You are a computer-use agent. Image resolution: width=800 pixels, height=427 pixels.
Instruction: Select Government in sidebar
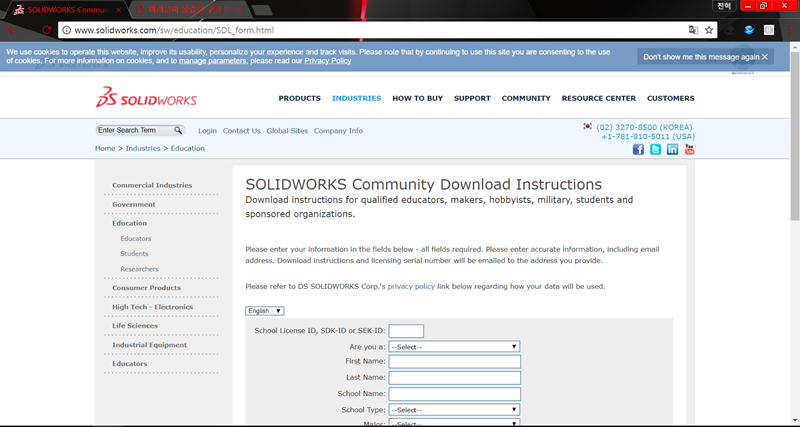(x=134, y=205)
